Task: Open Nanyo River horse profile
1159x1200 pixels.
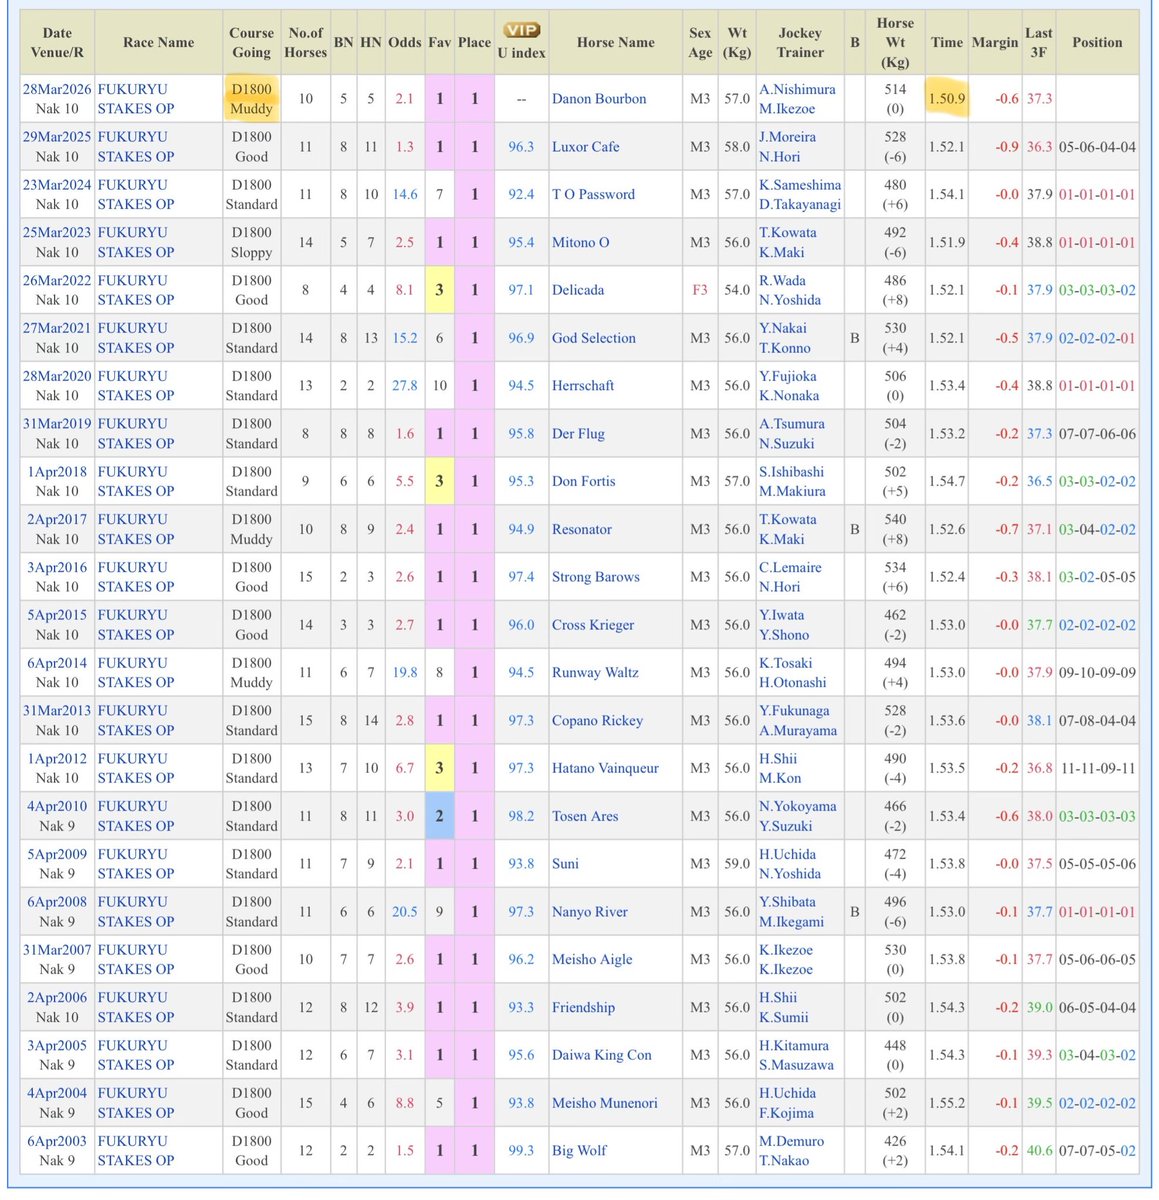Action: [590, 912]
